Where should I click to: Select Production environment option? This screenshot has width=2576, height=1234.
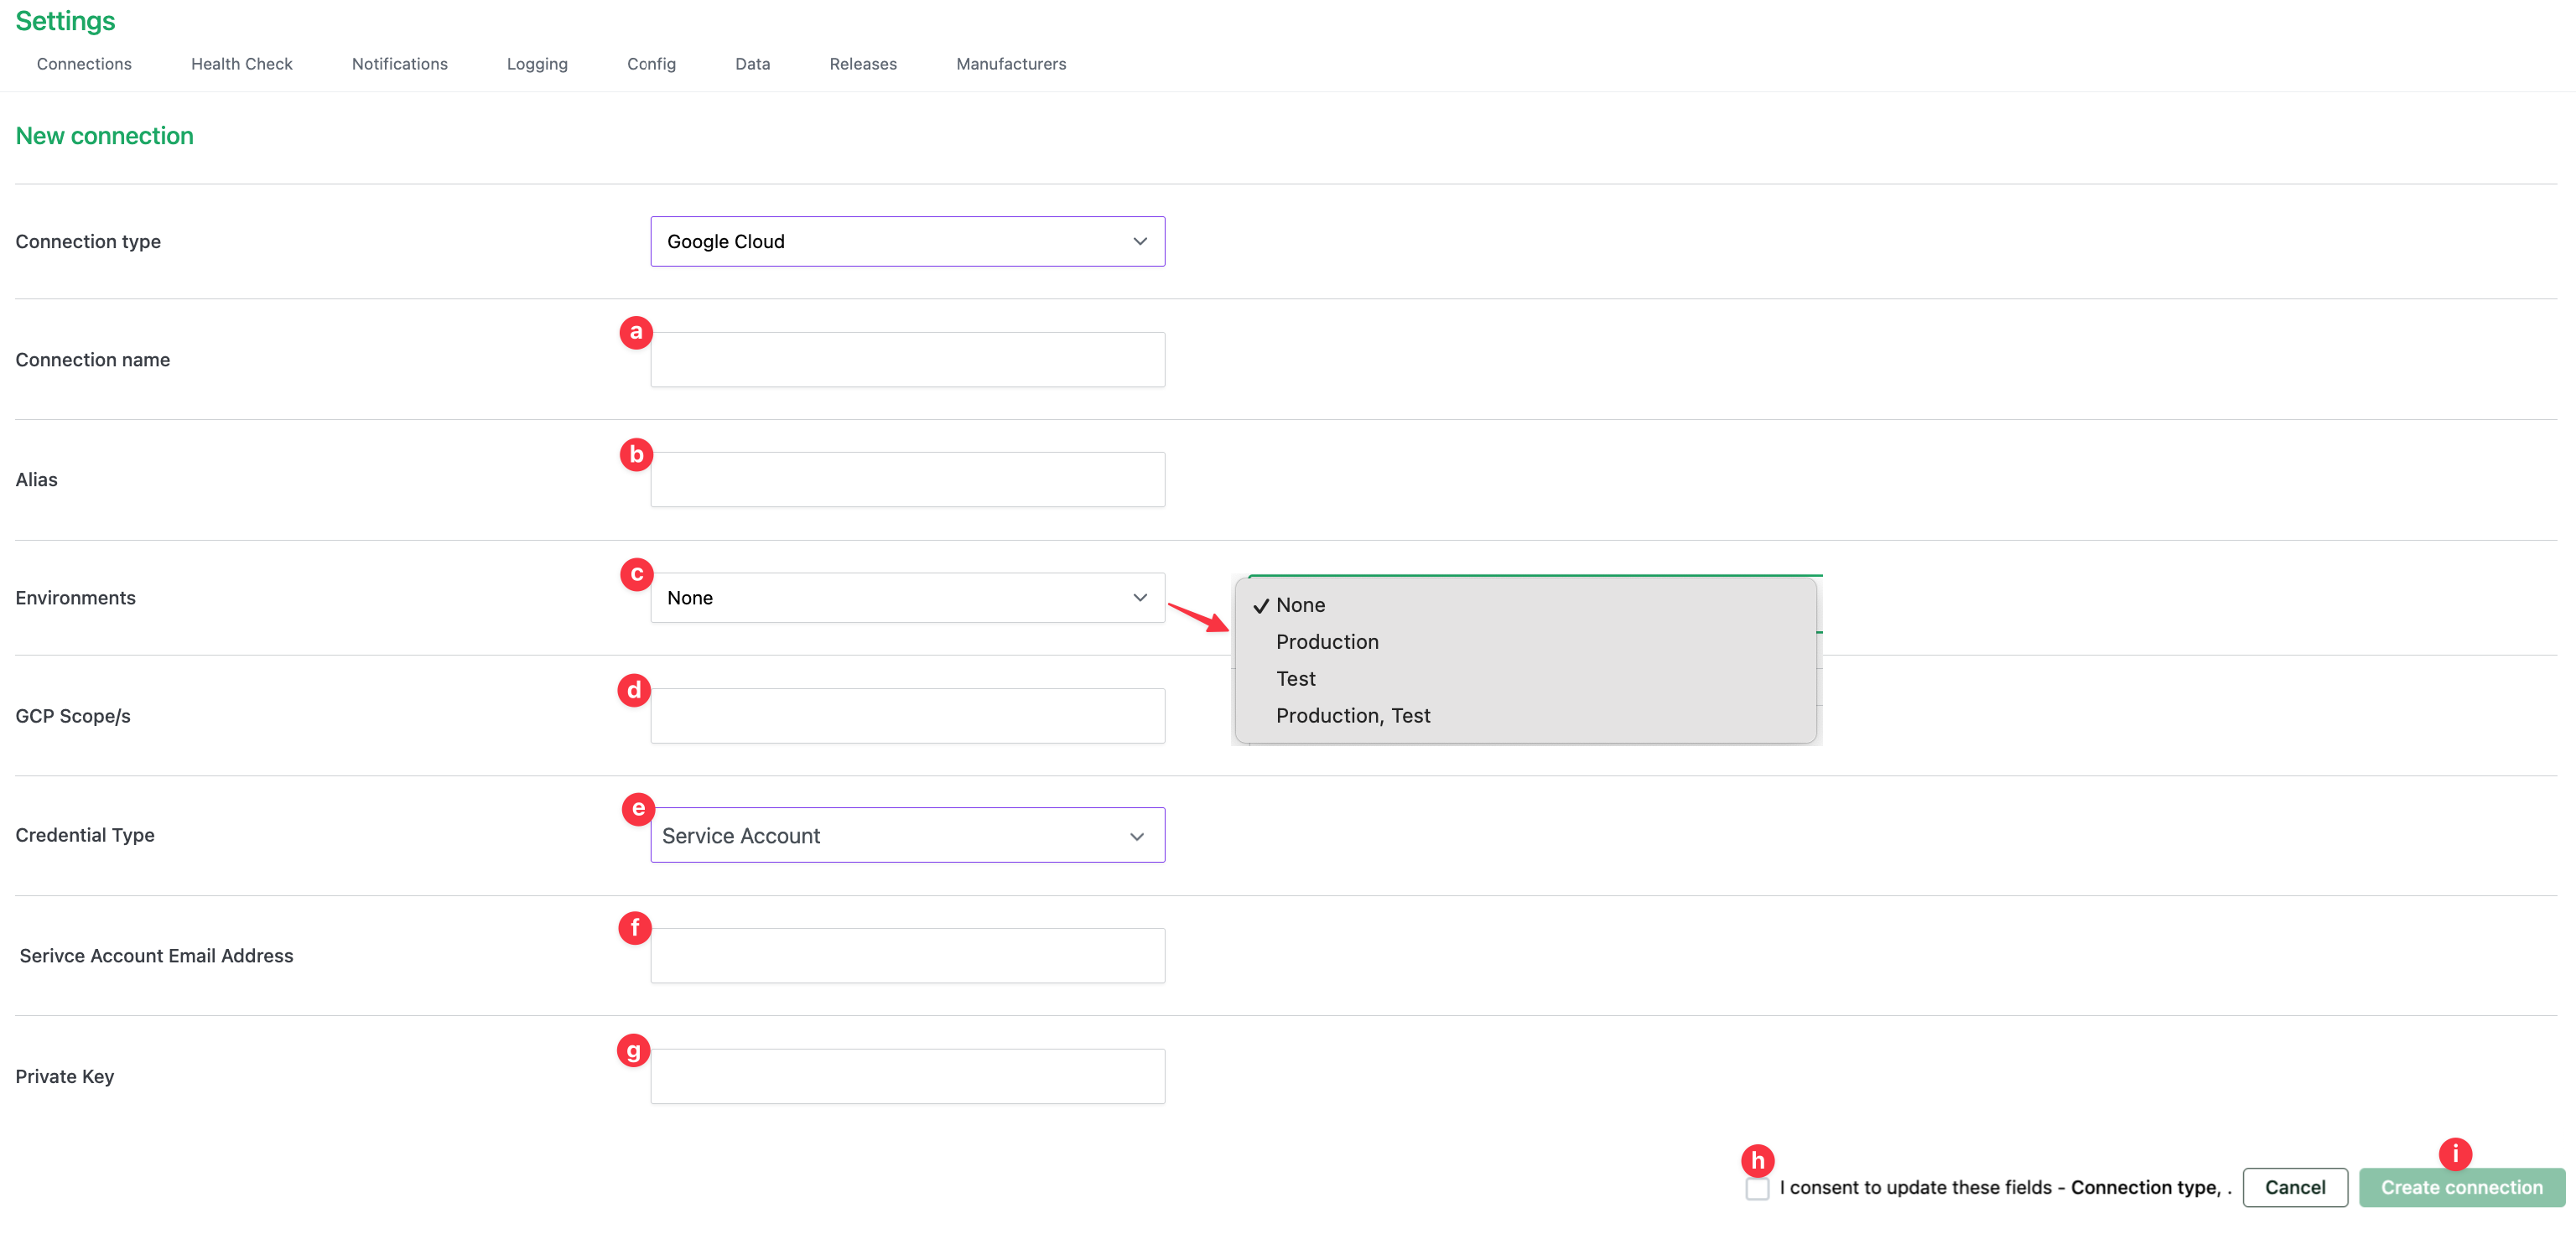(x=1525, y=642)
